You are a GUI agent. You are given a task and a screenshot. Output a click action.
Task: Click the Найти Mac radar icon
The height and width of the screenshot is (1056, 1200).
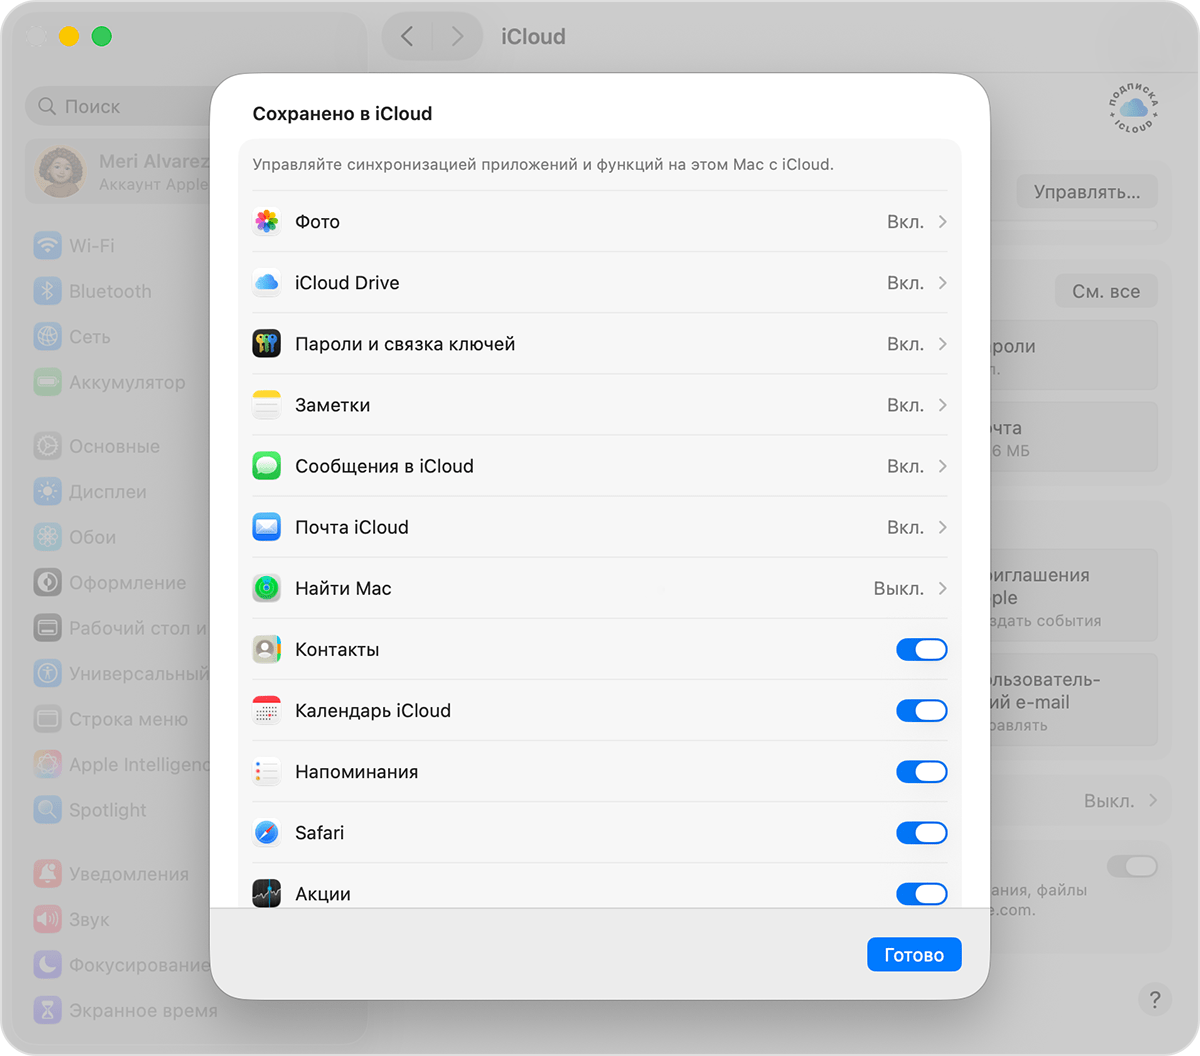266,588
